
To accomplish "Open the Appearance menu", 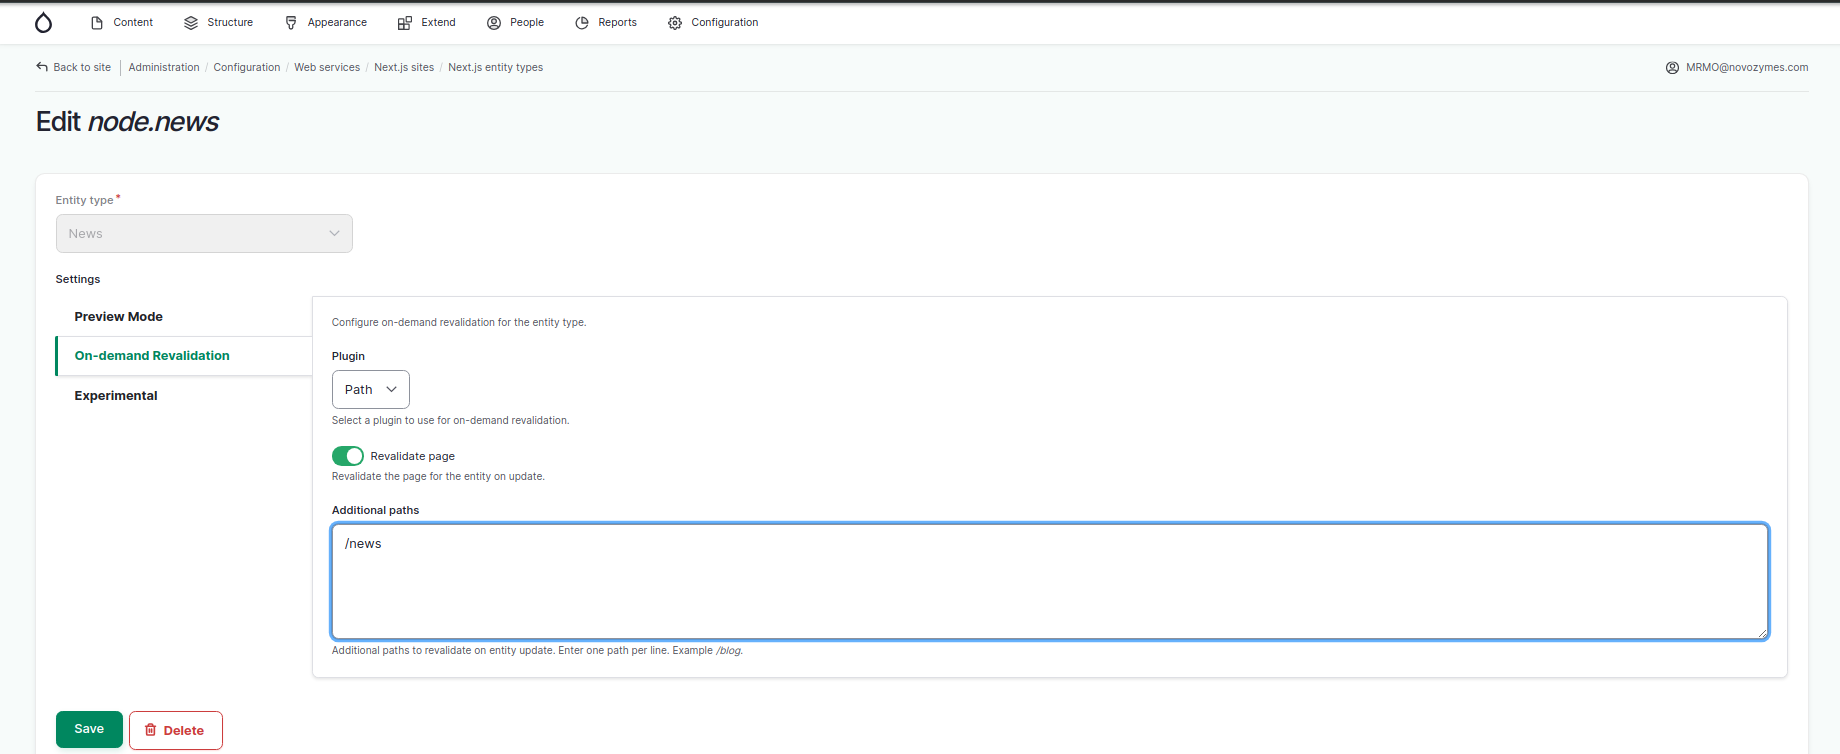I will [326, 22].
